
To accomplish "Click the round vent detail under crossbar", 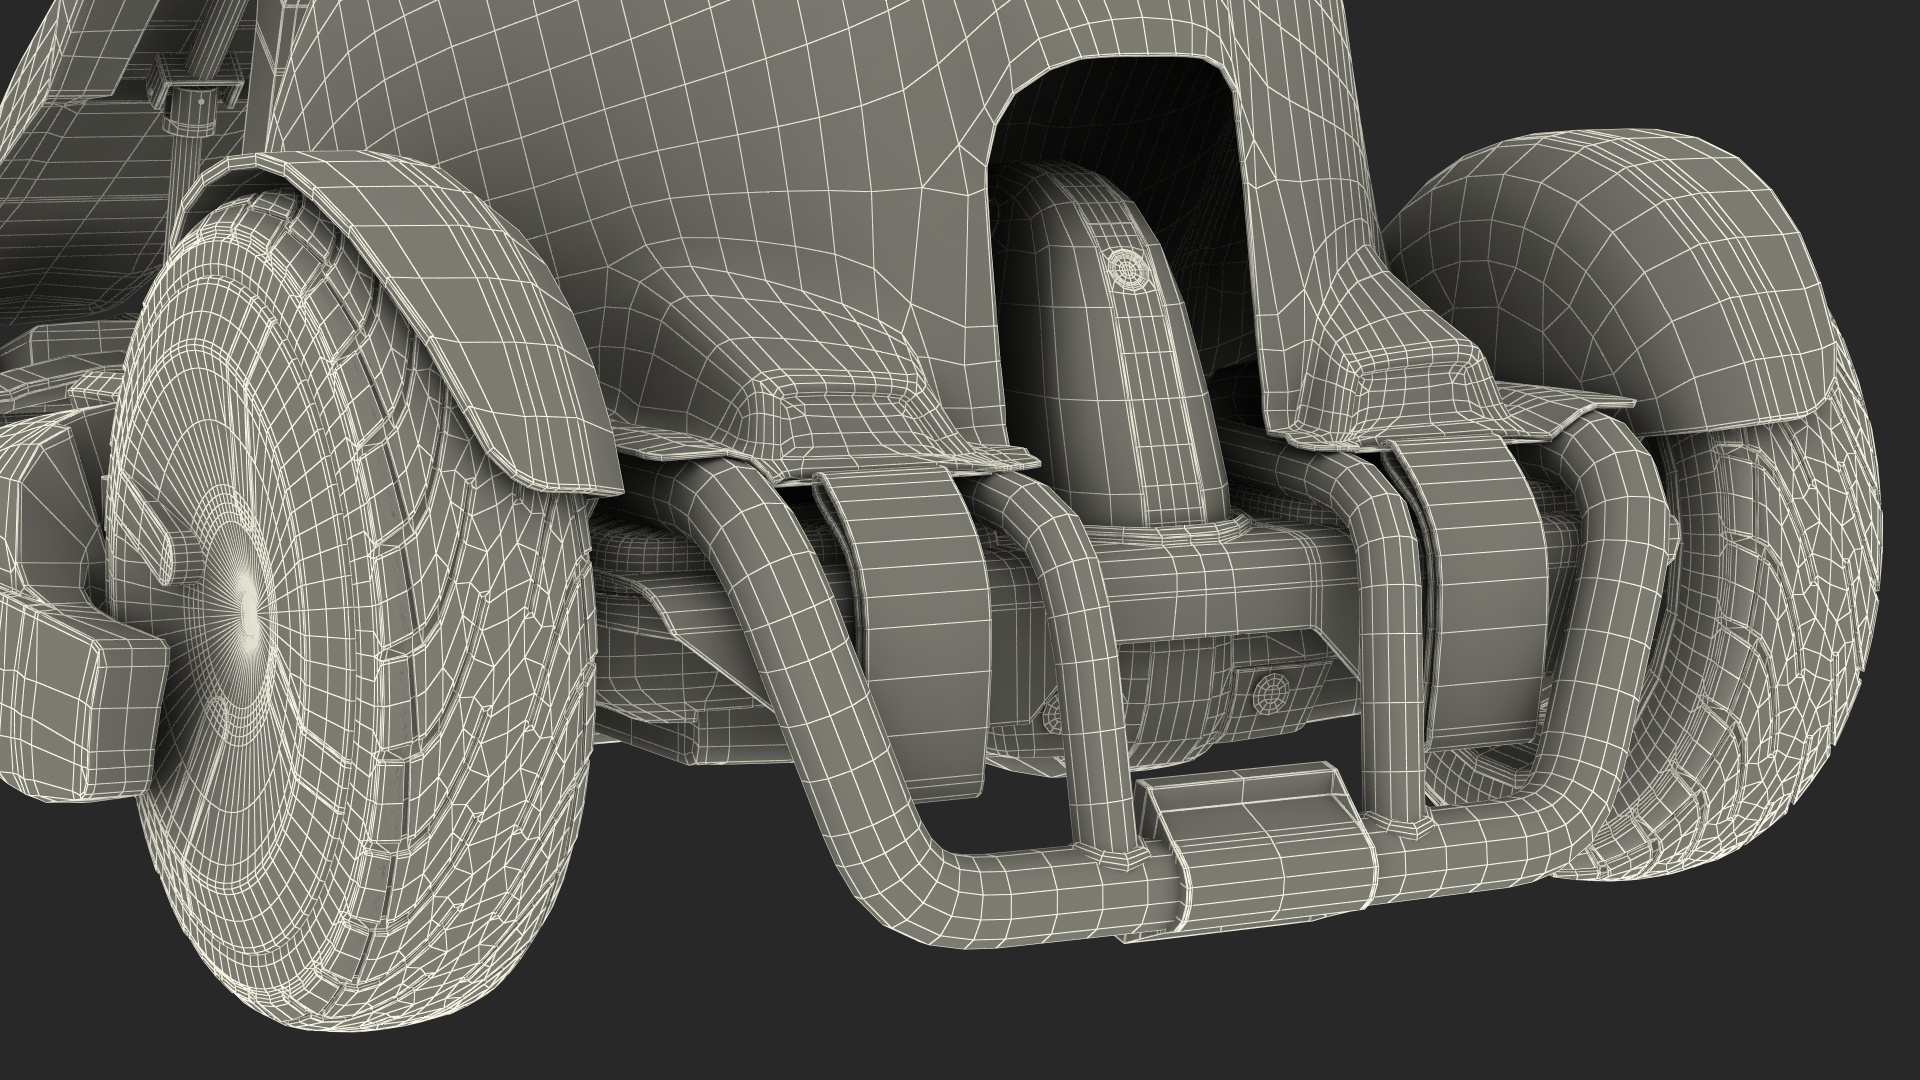I will pyautogui.click(x=1272, y=693).
